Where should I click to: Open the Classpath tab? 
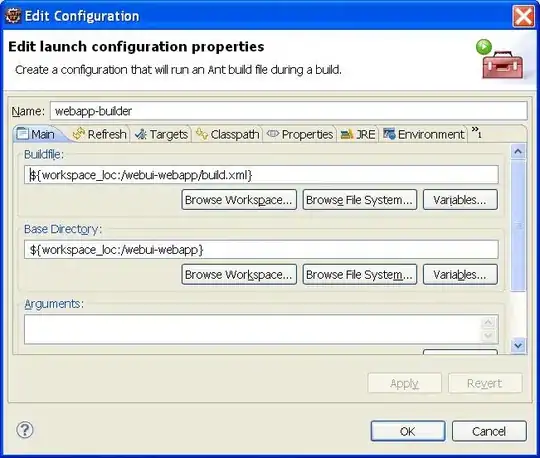(227, 134)
